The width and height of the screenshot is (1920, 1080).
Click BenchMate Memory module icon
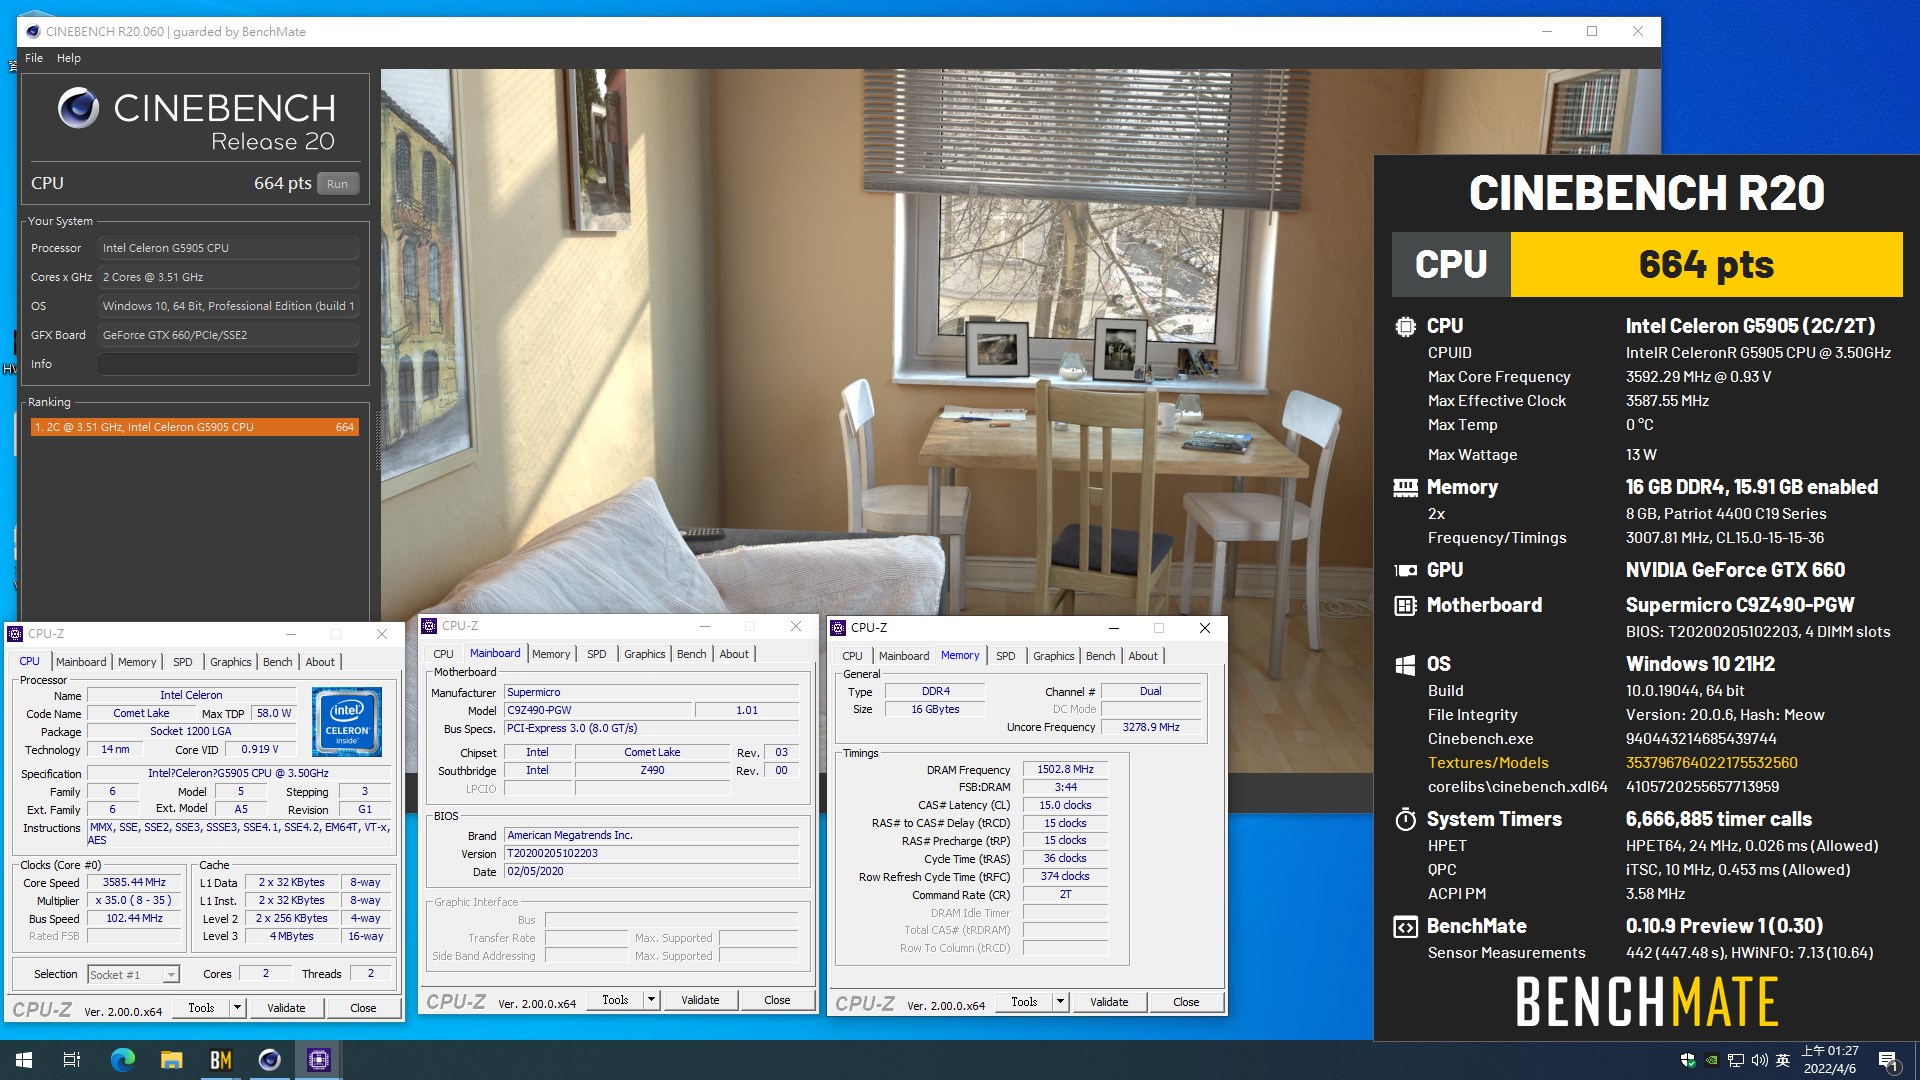coord(1405,488)
